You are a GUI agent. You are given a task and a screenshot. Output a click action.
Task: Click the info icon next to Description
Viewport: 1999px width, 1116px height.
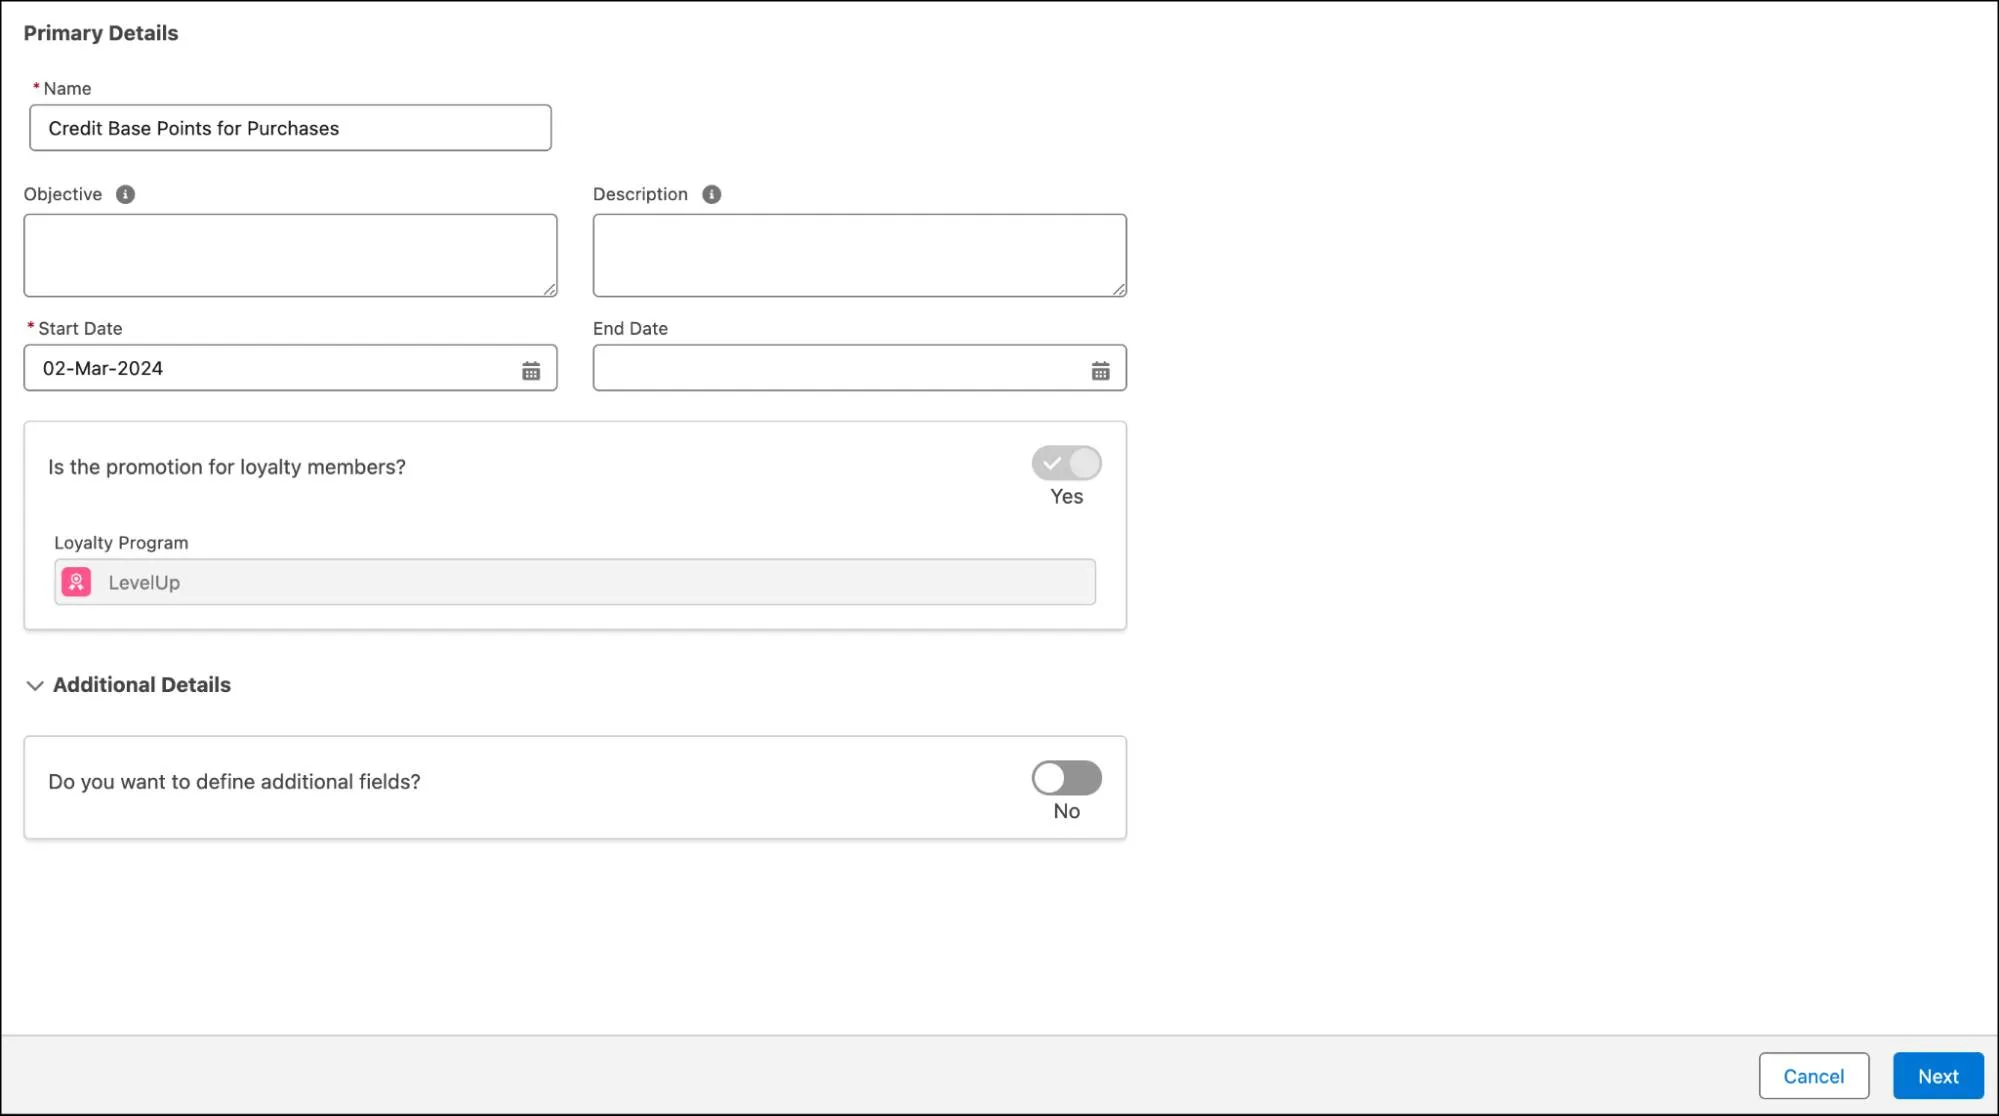pos(711,194)
